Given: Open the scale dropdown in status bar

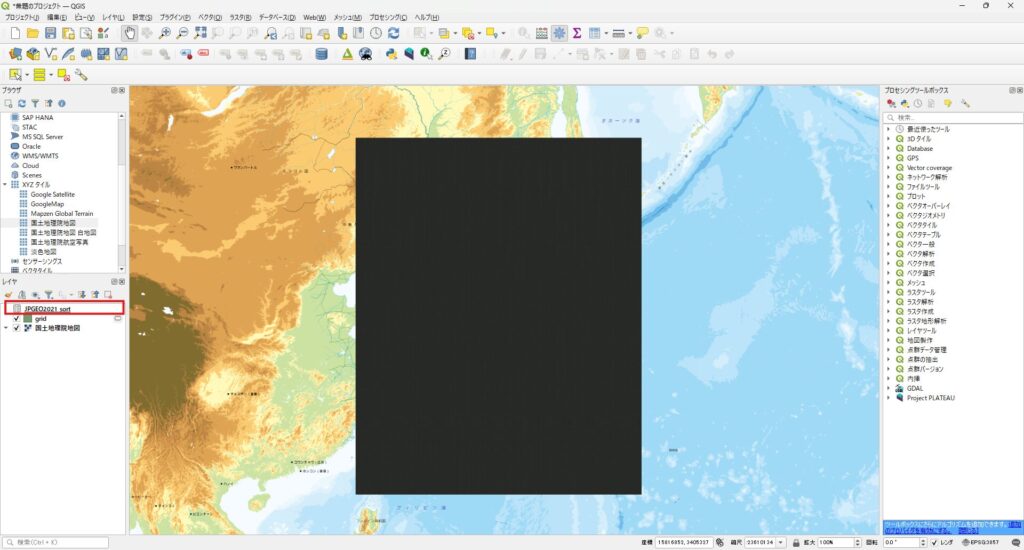Looking at the screenshot, I should tap(780, 543).
